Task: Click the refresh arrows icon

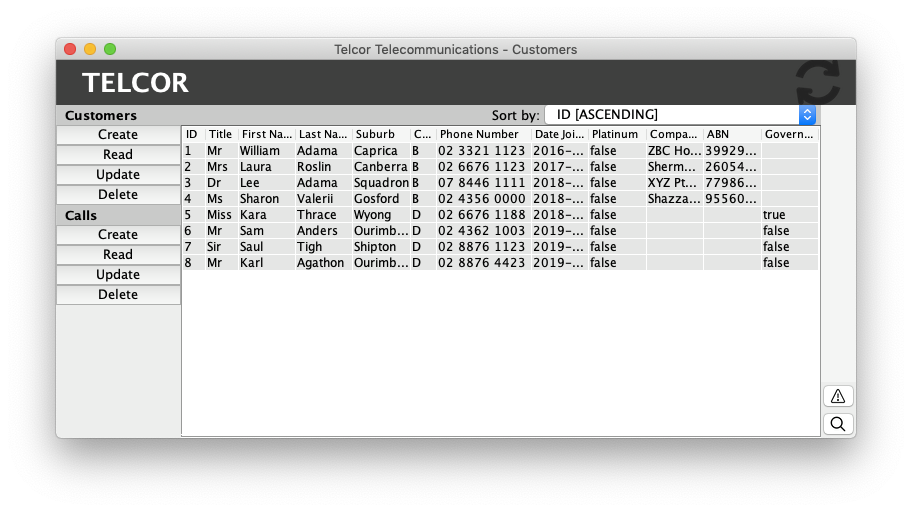Action: click(x=818, y=82)
